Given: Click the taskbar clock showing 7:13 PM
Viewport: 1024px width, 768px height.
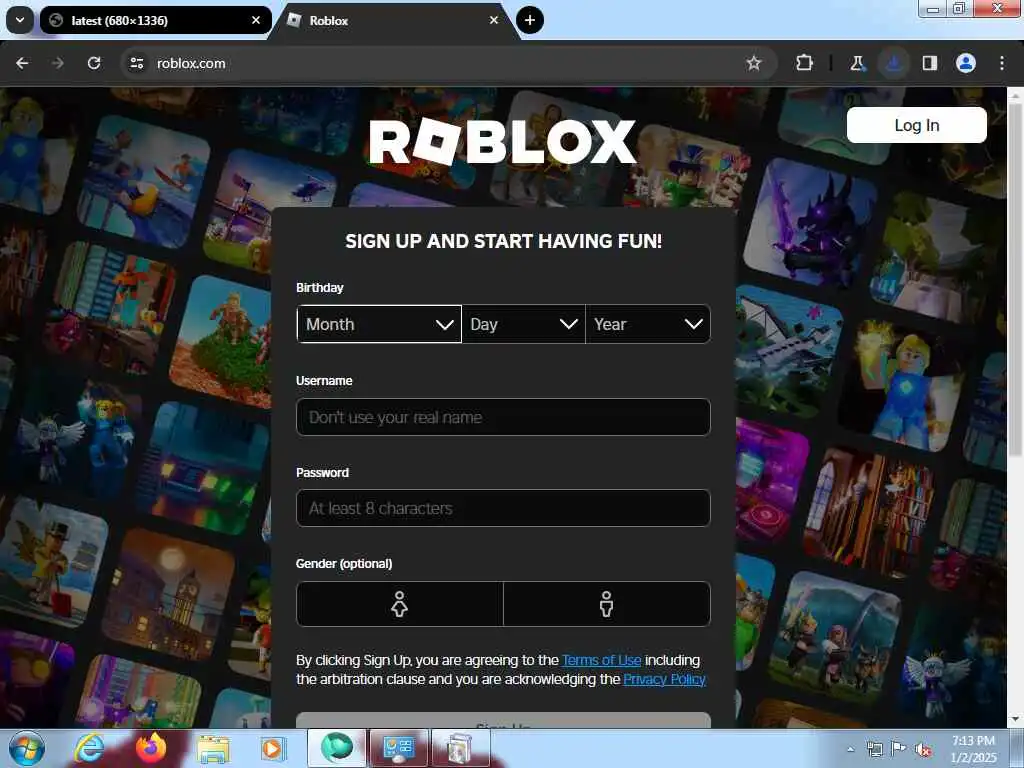Looking at the screenshot, I should pos(973,749).
